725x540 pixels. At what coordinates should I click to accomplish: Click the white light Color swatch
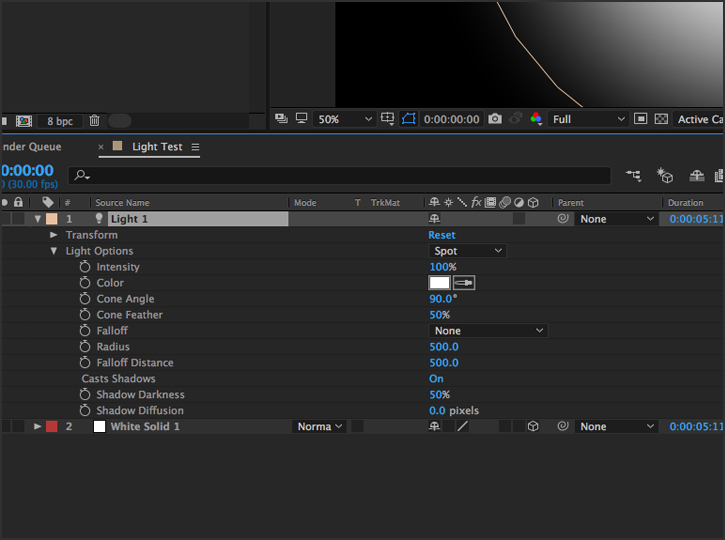point(439,282)
